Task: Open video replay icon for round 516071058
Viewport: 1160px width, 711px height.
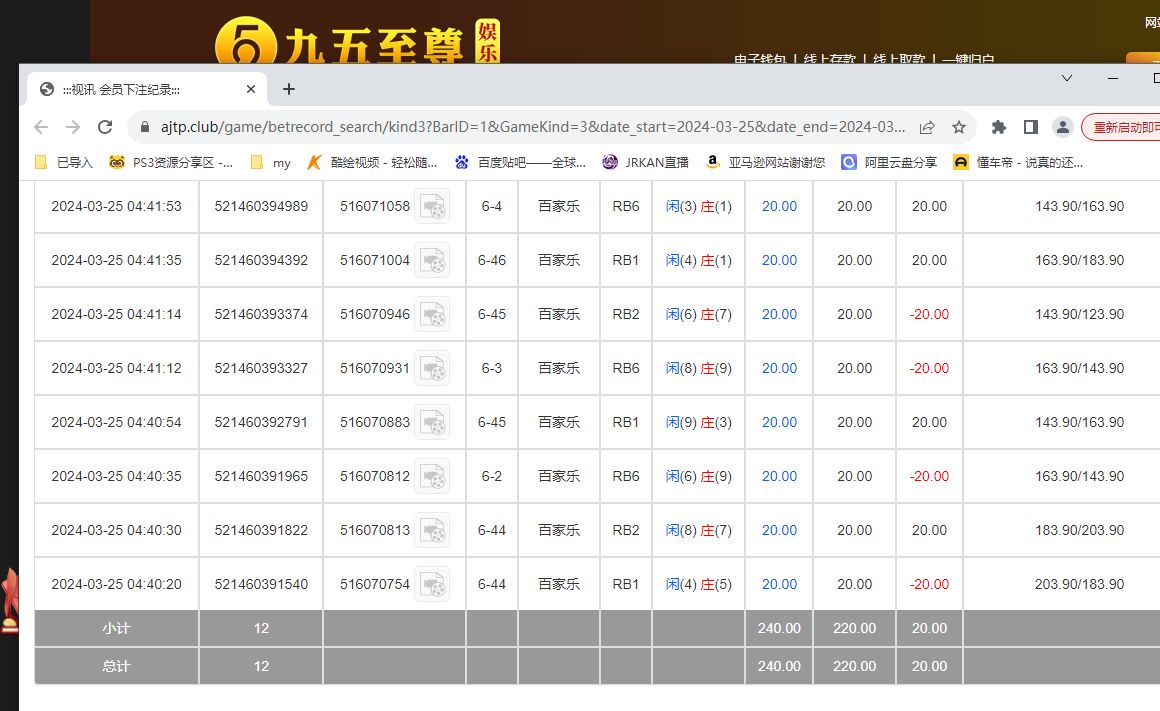Action: [432, 206]
